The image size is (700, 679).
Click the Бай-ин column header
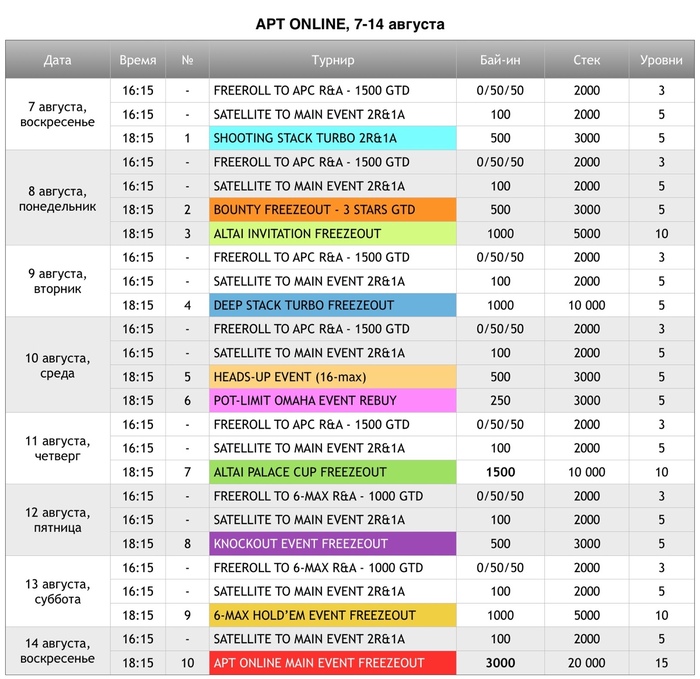(x=500, y=60)
